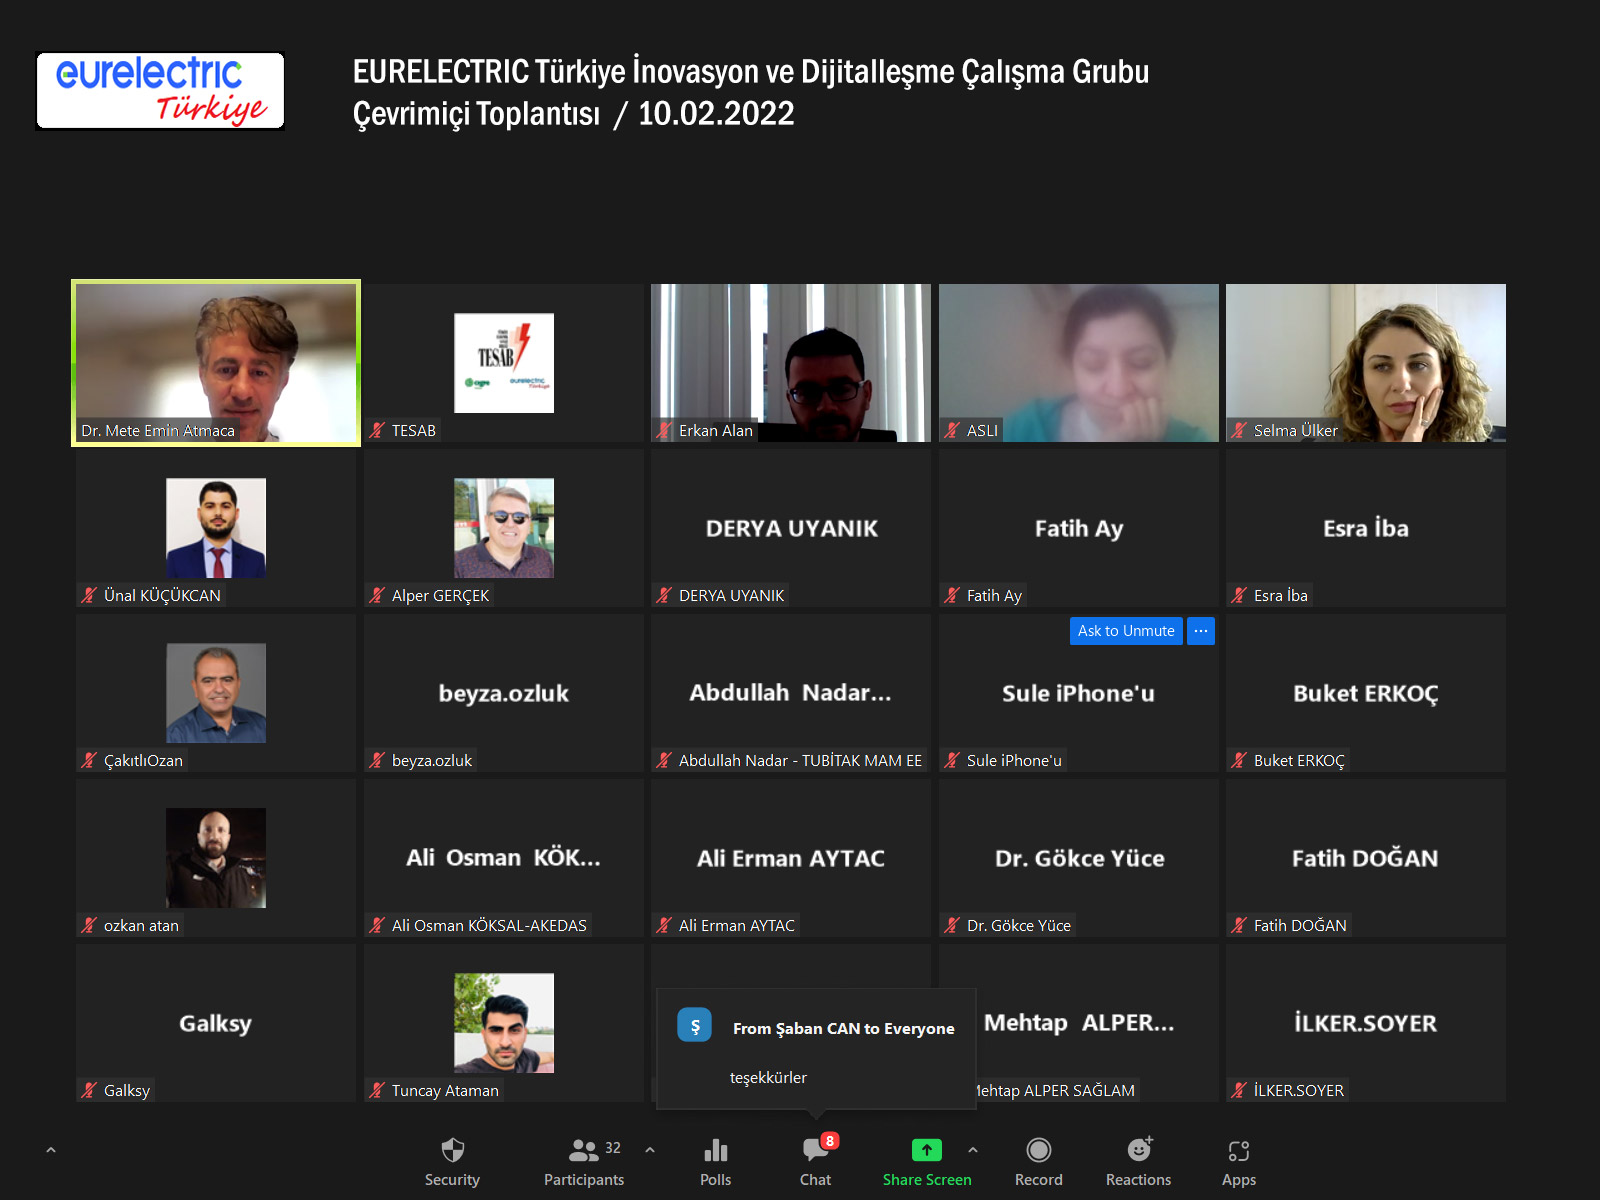This screenshot has height=1200, width=1600.
Task: Expand the arrow next to Participants
Action: (650, 1150)
